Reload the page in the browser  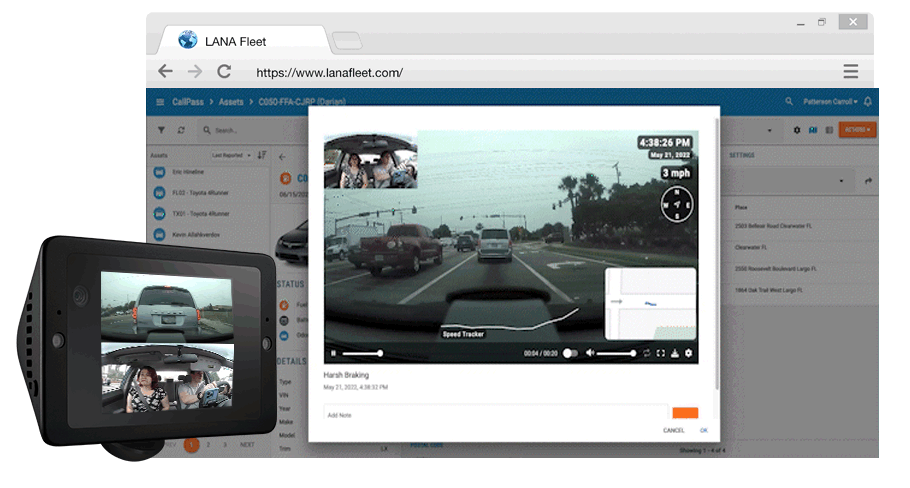point(224,71)
